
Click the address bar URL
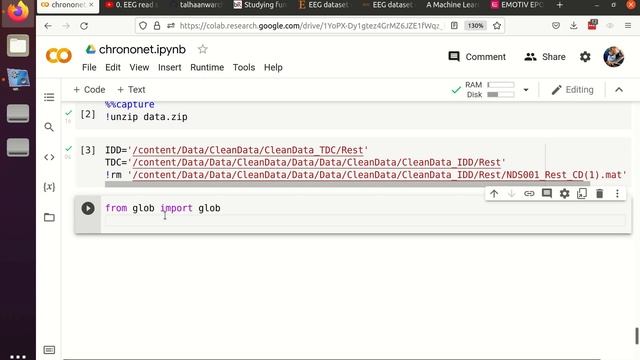[x=310, y=26]
